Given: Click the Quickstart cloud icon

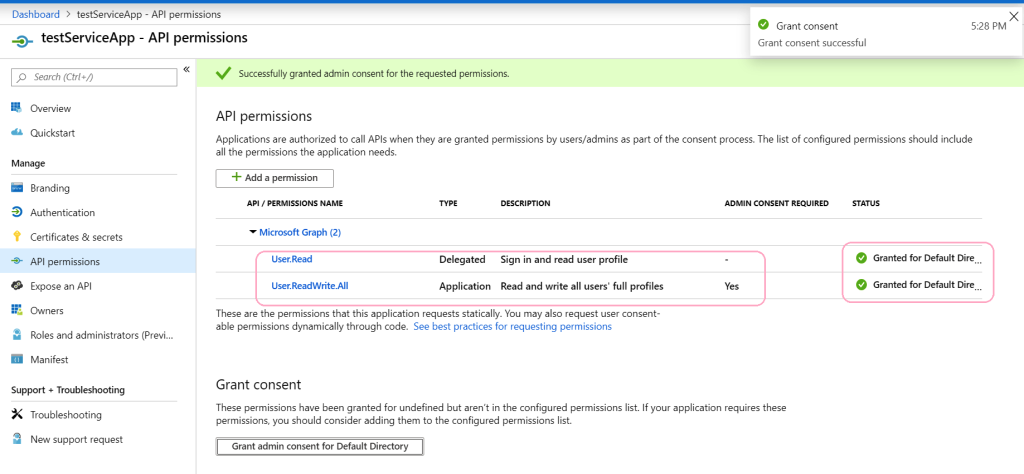Looking at the screenshot, I should tap(17, 133).
